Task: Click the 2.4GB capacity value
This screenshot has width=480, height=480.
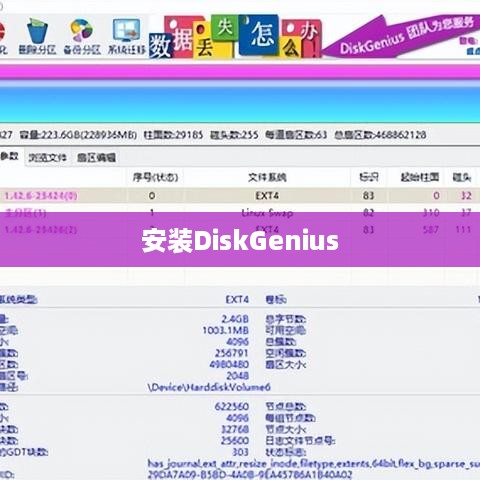Action: click(235, 319)
